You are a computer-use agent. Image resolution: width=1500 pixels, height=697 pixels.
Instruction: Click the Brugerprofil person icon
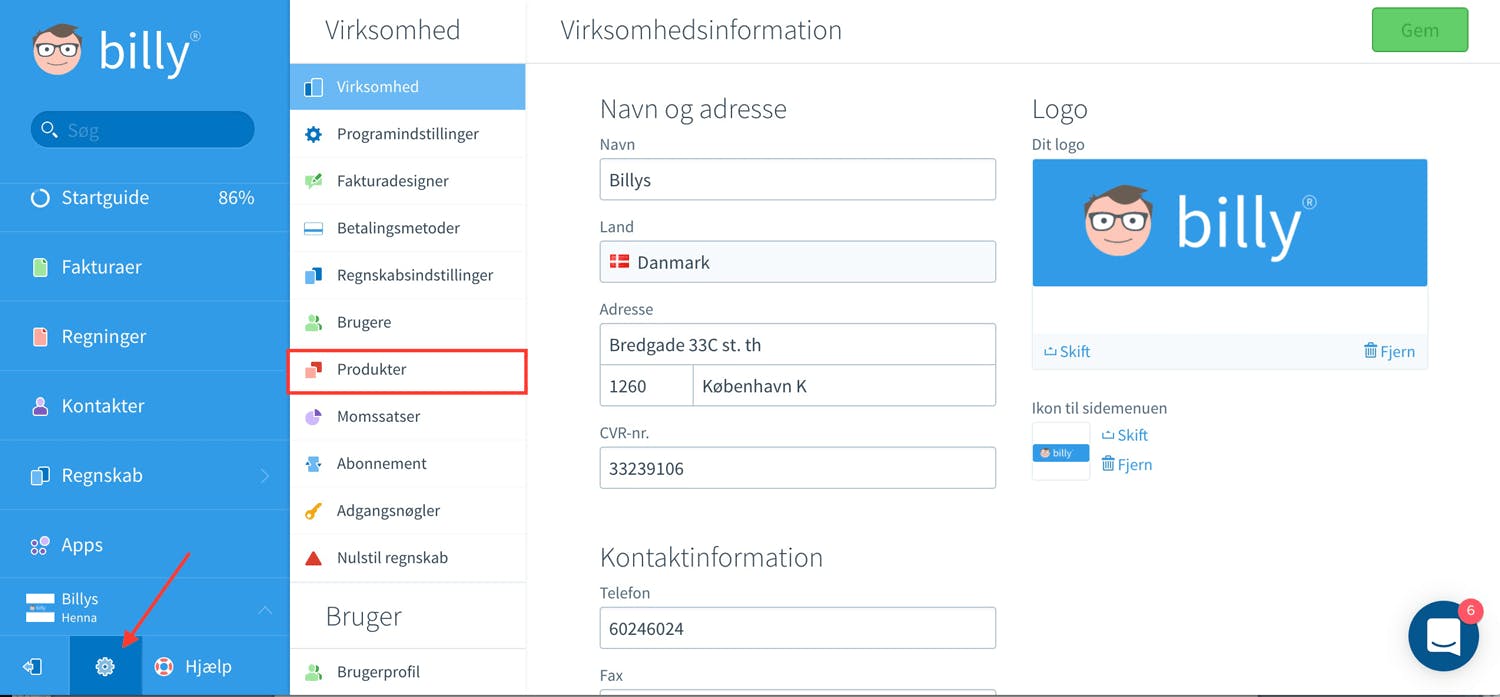(313, 672)
